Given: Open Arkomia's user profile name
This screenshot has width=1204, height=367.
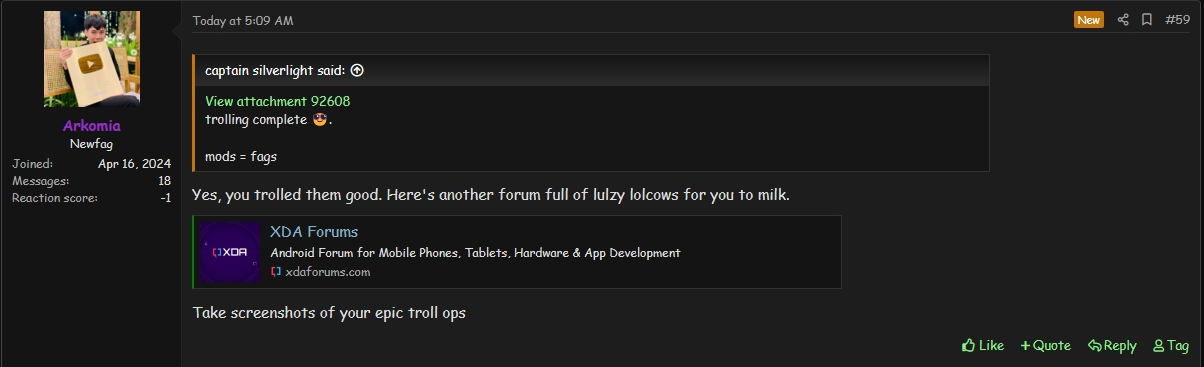Looking at the screenshot, I should pos(92,126).
